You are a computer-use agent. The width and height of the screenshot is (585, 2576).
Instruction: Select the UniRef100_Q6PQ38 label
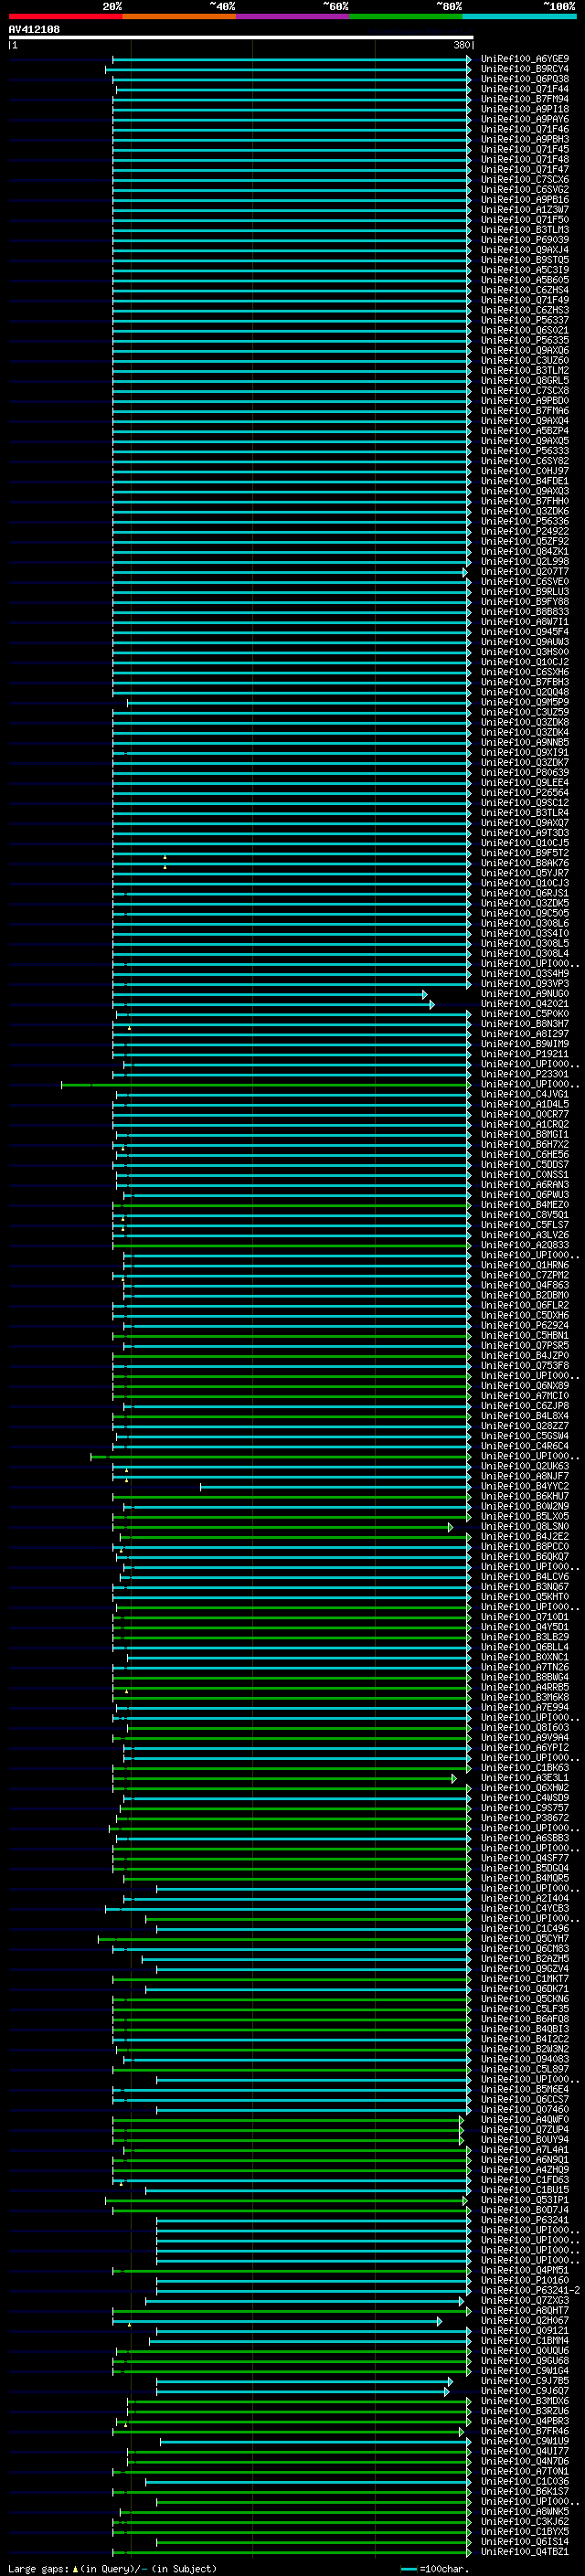click(525, 79)
